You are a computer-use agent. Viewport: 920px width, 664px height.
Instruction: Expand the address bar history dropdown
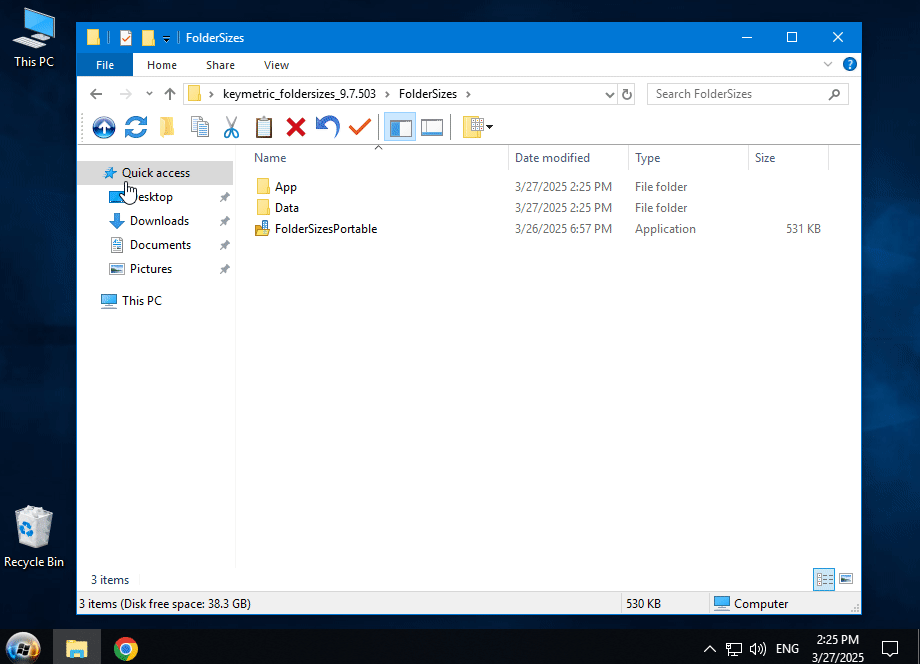[610, 94]
